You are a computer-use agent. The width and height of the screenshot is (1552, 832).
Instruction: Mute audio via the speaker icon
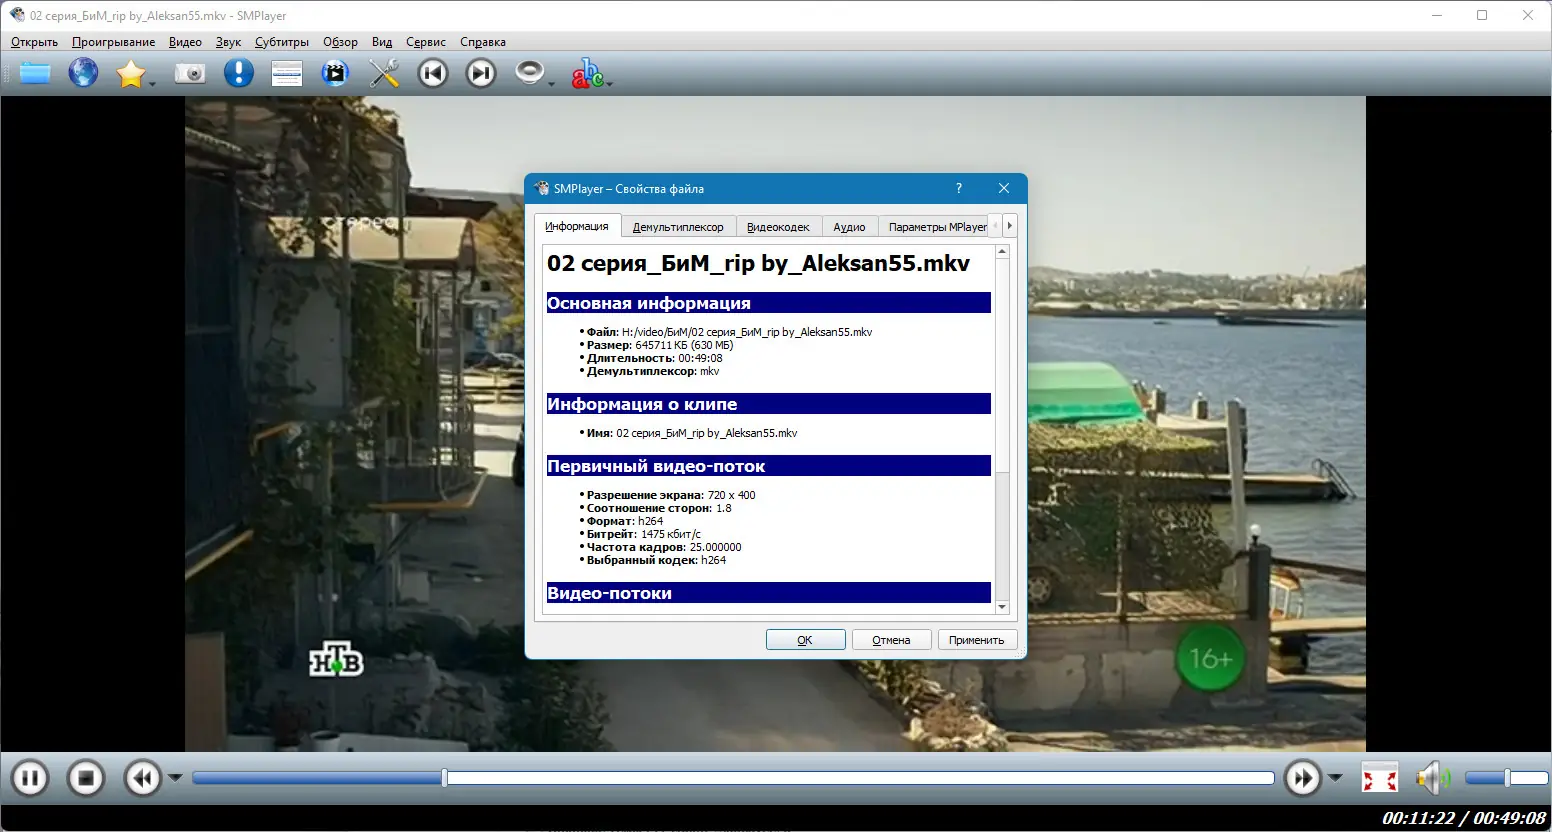pos(1432,777)
